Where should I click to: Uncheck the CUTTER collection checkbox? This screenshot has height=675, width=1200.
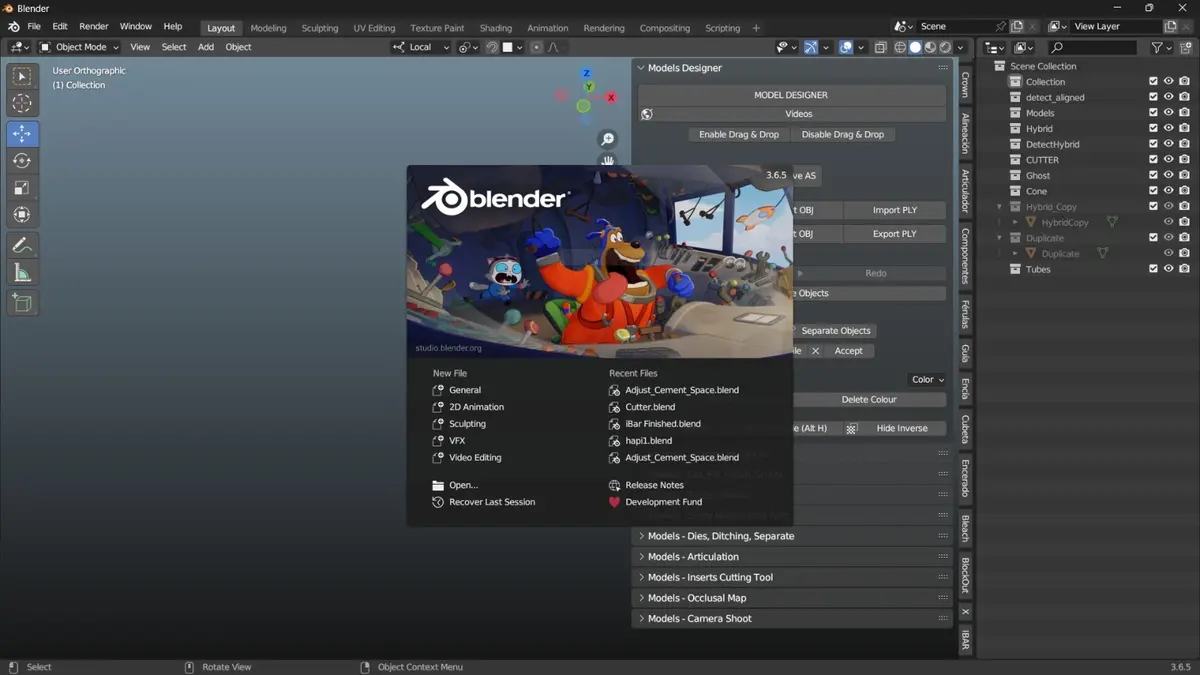pos(1153,160)
